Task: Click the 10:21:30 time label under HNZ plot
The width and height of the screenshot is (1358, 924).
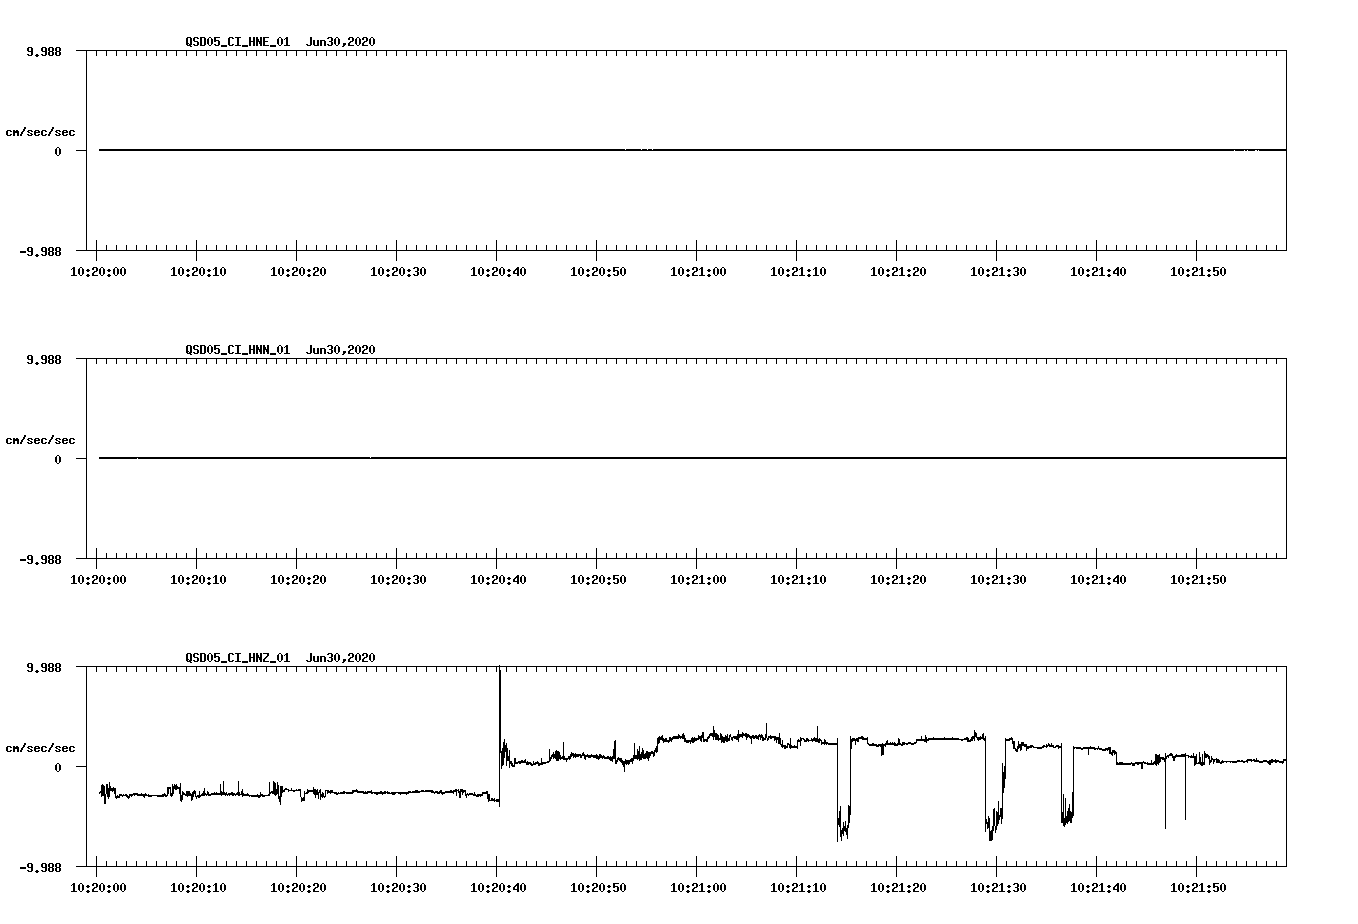Action: [998, 888]
